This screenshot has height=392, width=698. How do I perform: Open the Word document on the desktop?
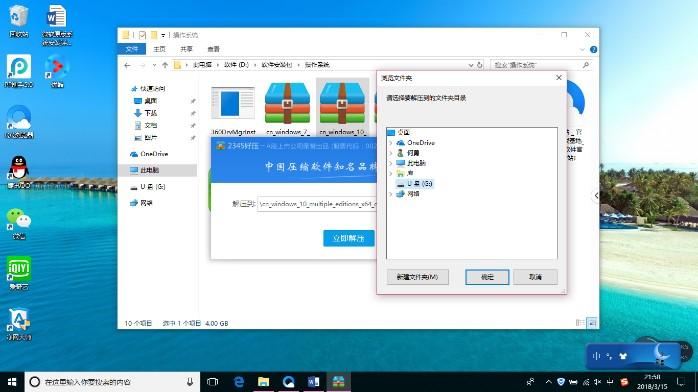pos(57,24)
